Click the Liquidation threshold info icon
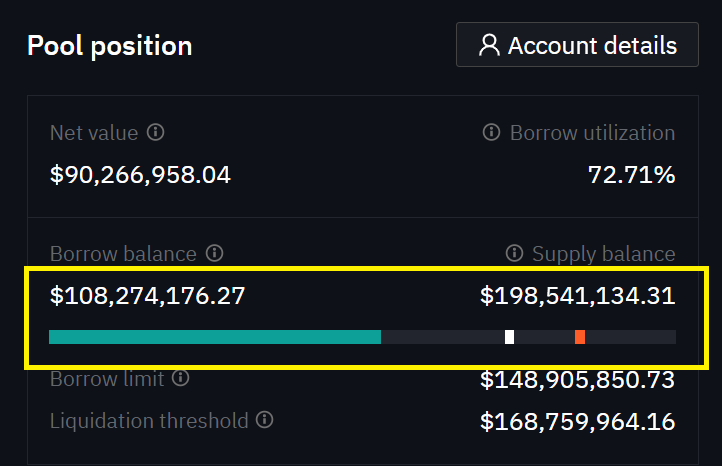Image resolution: width=722 pixels, height=466 pixels. coord(264,421)
